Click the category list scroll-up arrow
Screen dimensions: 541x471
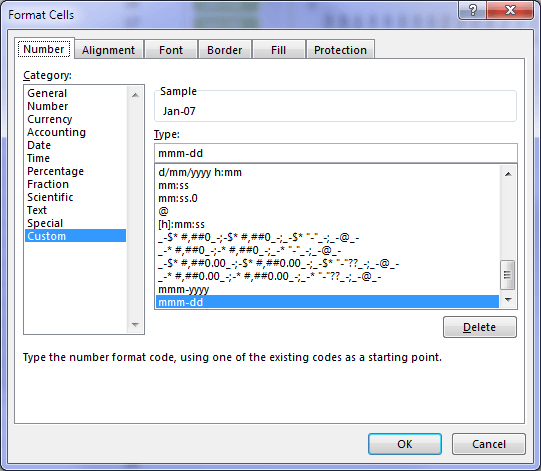tap(135, 95)
